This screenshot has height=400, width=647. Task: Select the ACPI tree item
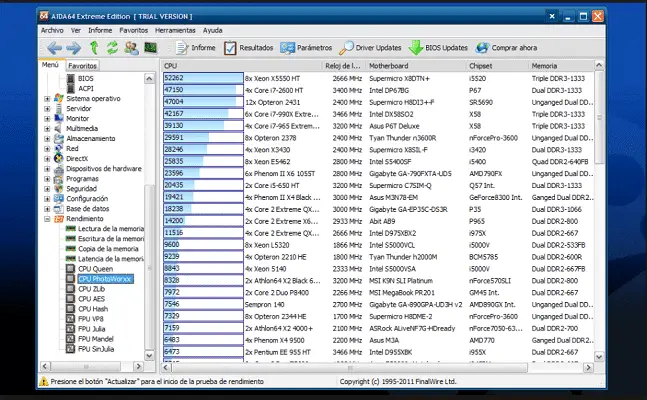click(85, 88)
